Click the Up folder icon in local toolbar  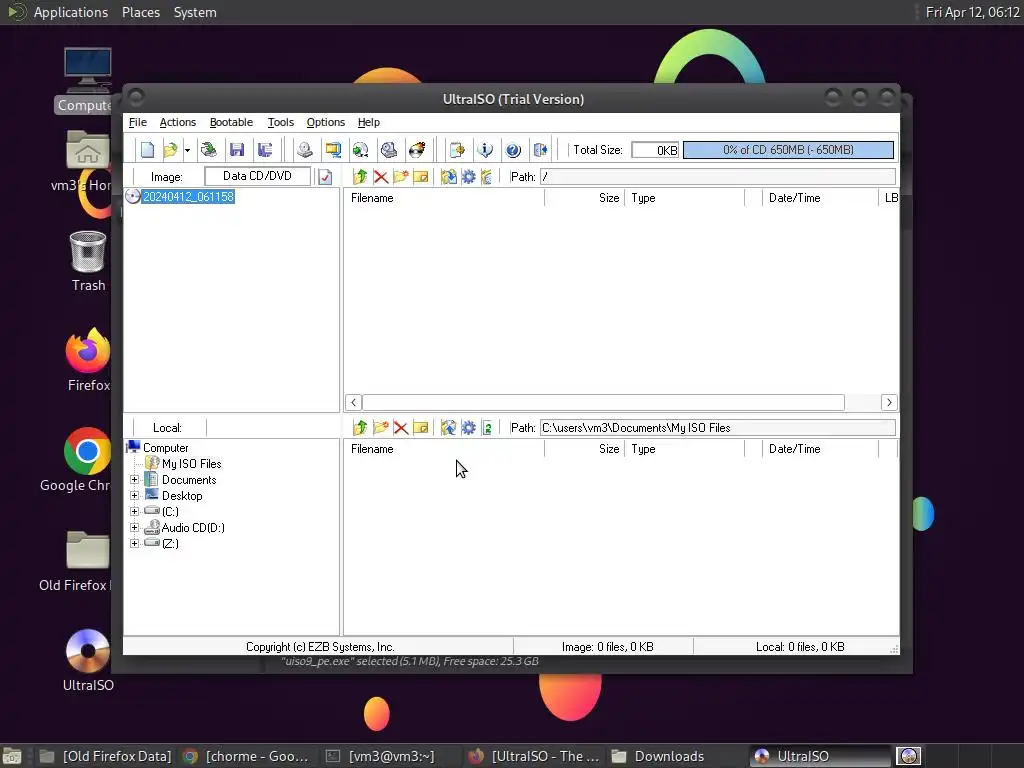(360, 428)
